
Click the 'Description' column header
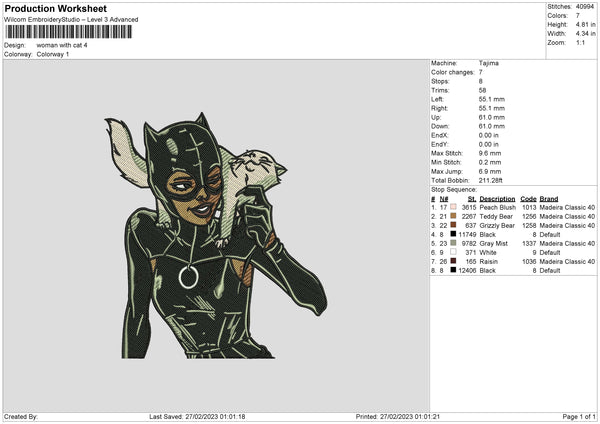click(497, 199)
